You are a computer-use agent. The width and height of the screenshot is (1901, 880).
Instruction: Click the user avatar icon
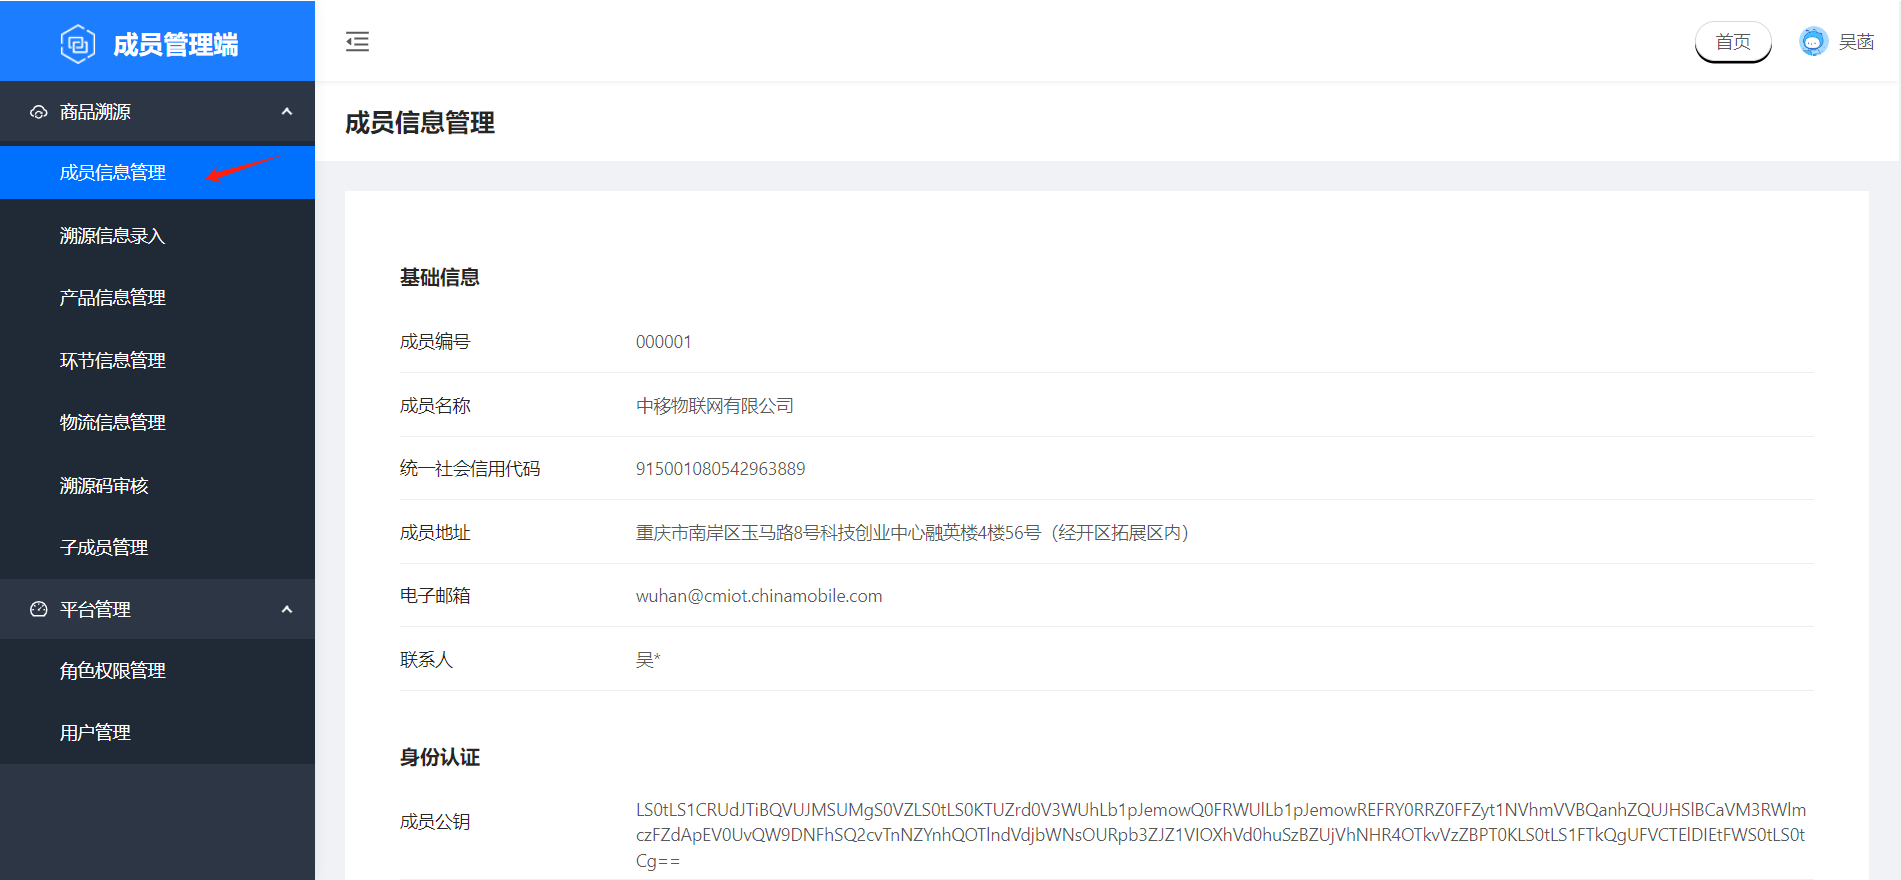1812,42
